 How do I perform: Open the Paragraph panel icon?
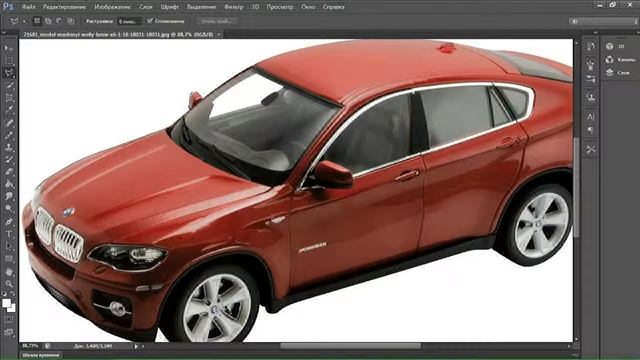pyautogui.click(x=591, y=130)
